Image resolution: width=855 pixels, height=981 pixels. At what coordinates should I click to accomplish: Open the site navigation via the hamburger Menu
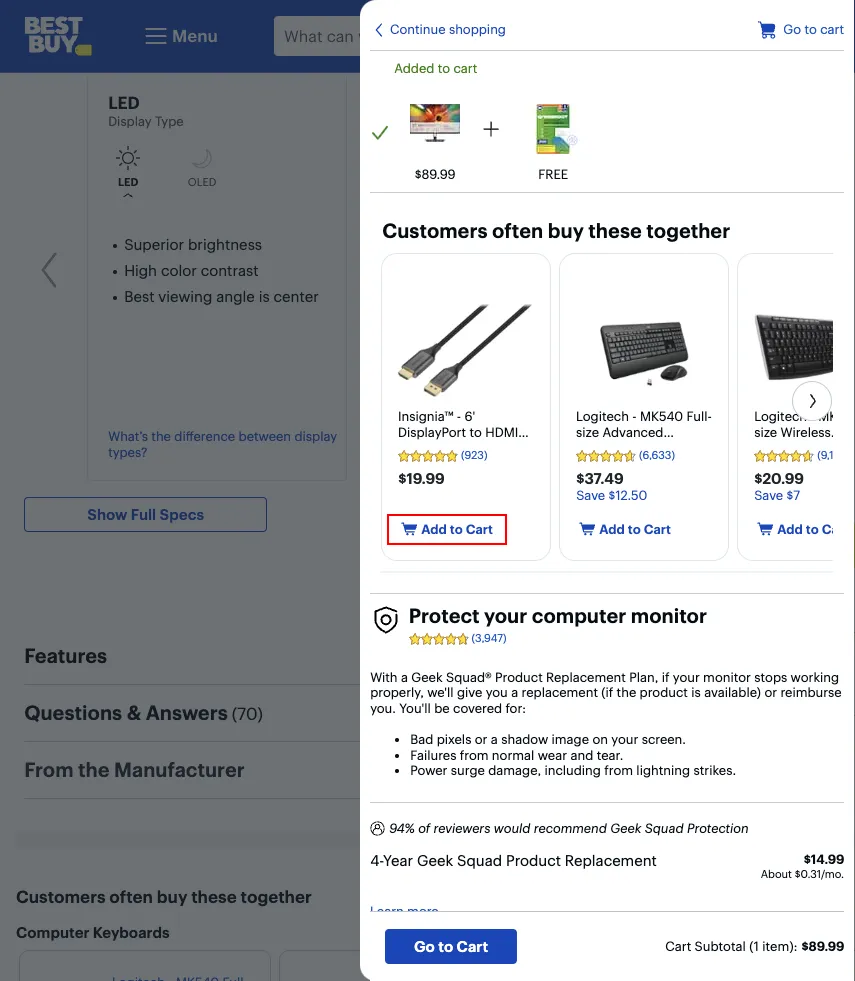coord(180,35)
